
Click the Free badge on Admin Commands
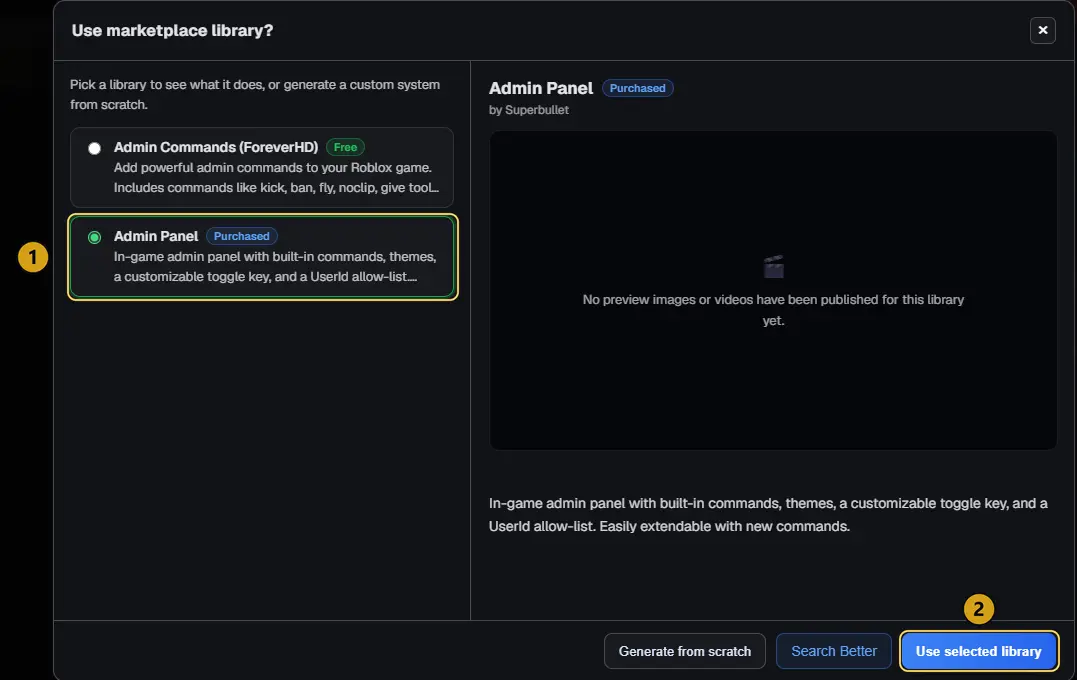point(345,147)
